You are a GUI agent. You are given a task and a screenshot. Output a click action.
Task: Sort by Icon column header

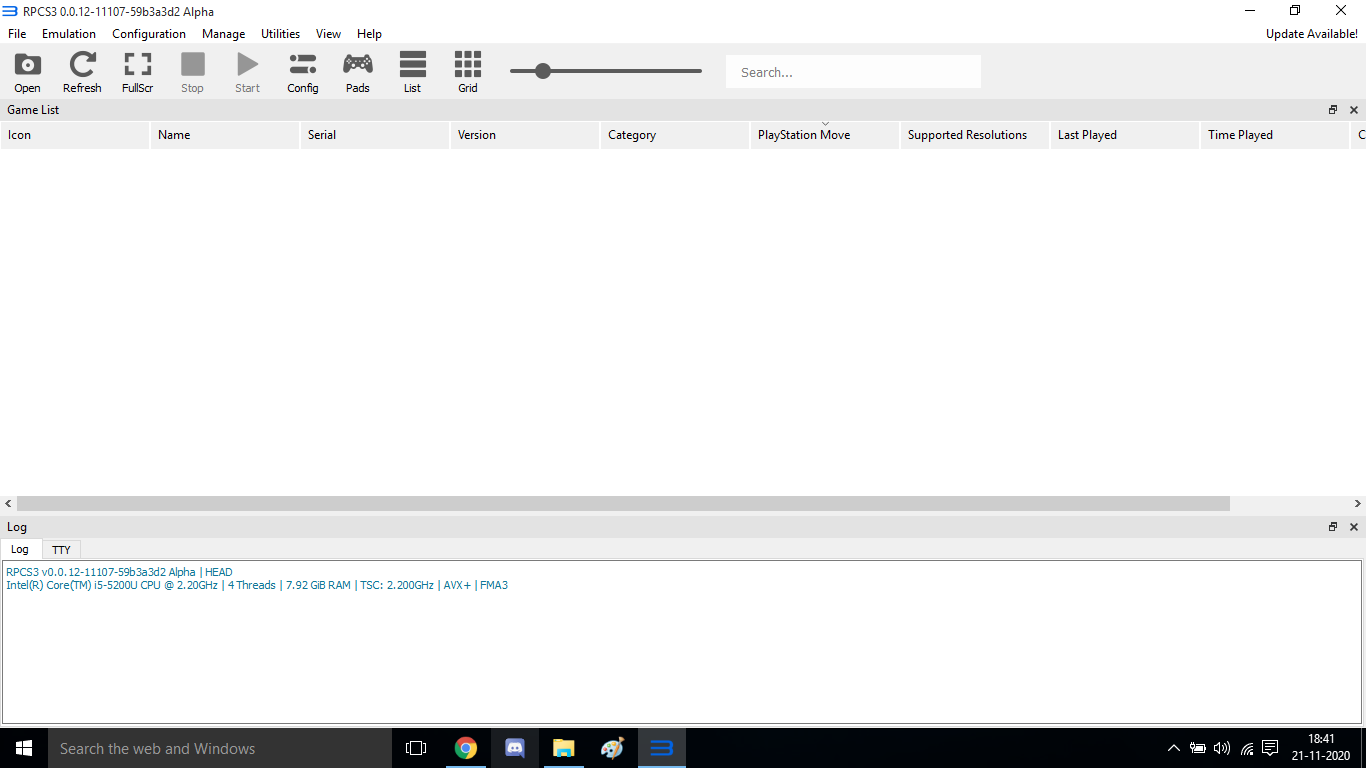click(x=75, y=135)
